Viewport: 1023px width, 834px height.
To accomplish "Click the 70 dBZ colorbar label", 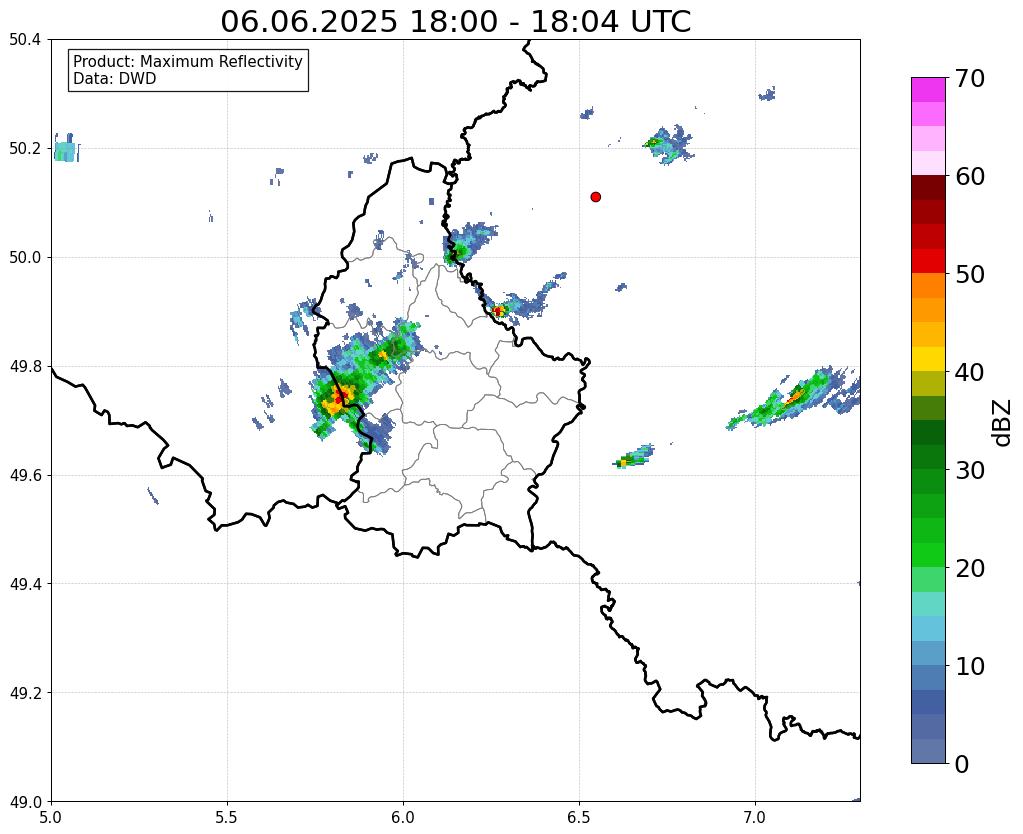I will point(970,78).
